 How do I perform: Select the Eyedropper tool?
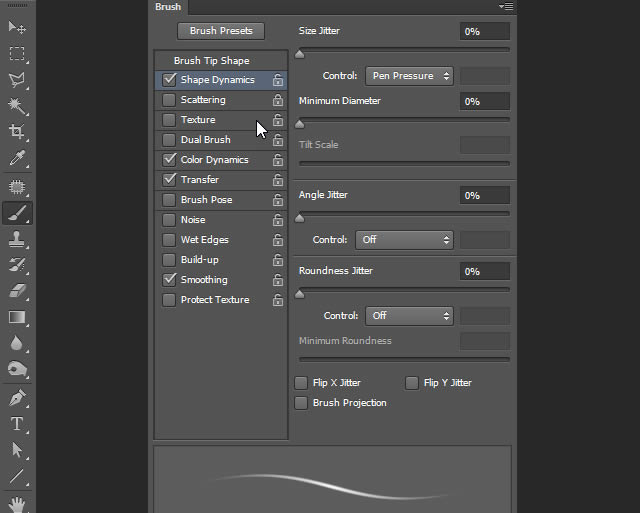17,158
